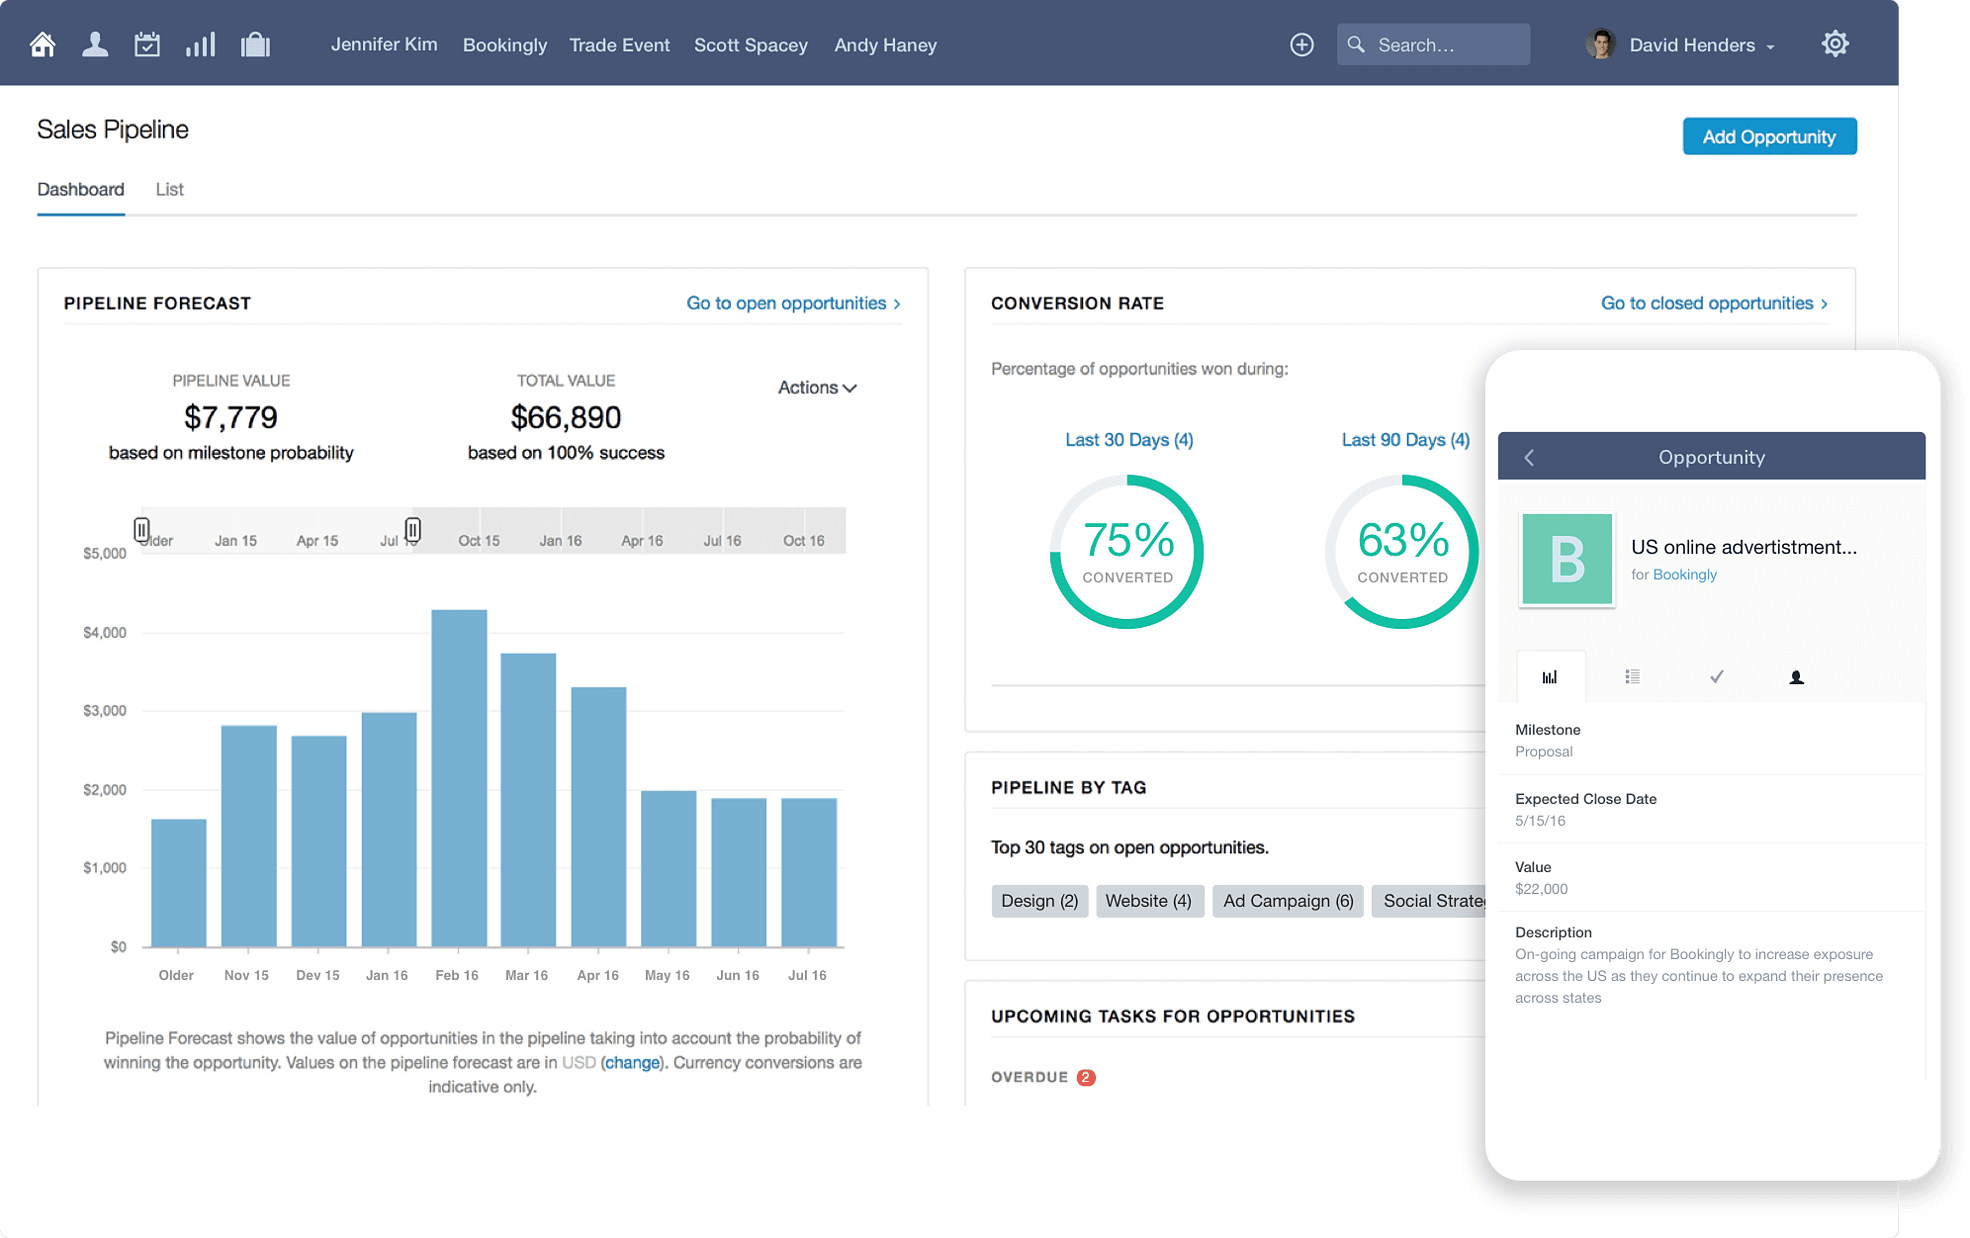Select the tasks checkmark tab on Opportunity card
Image resolution: width=1970 pixels, height=1238 pixels.
click(1716, 676)
